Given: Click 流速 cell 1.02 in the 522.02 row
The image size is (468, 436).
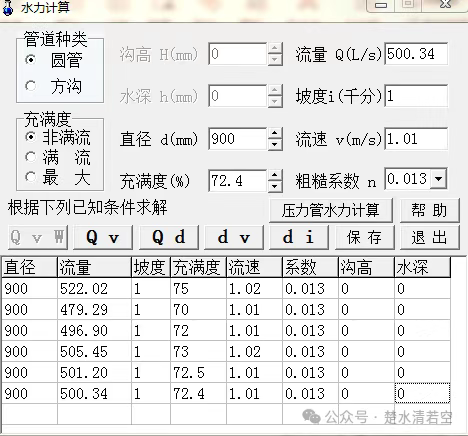Looking at the screenshot, I should tap(255, 289).
